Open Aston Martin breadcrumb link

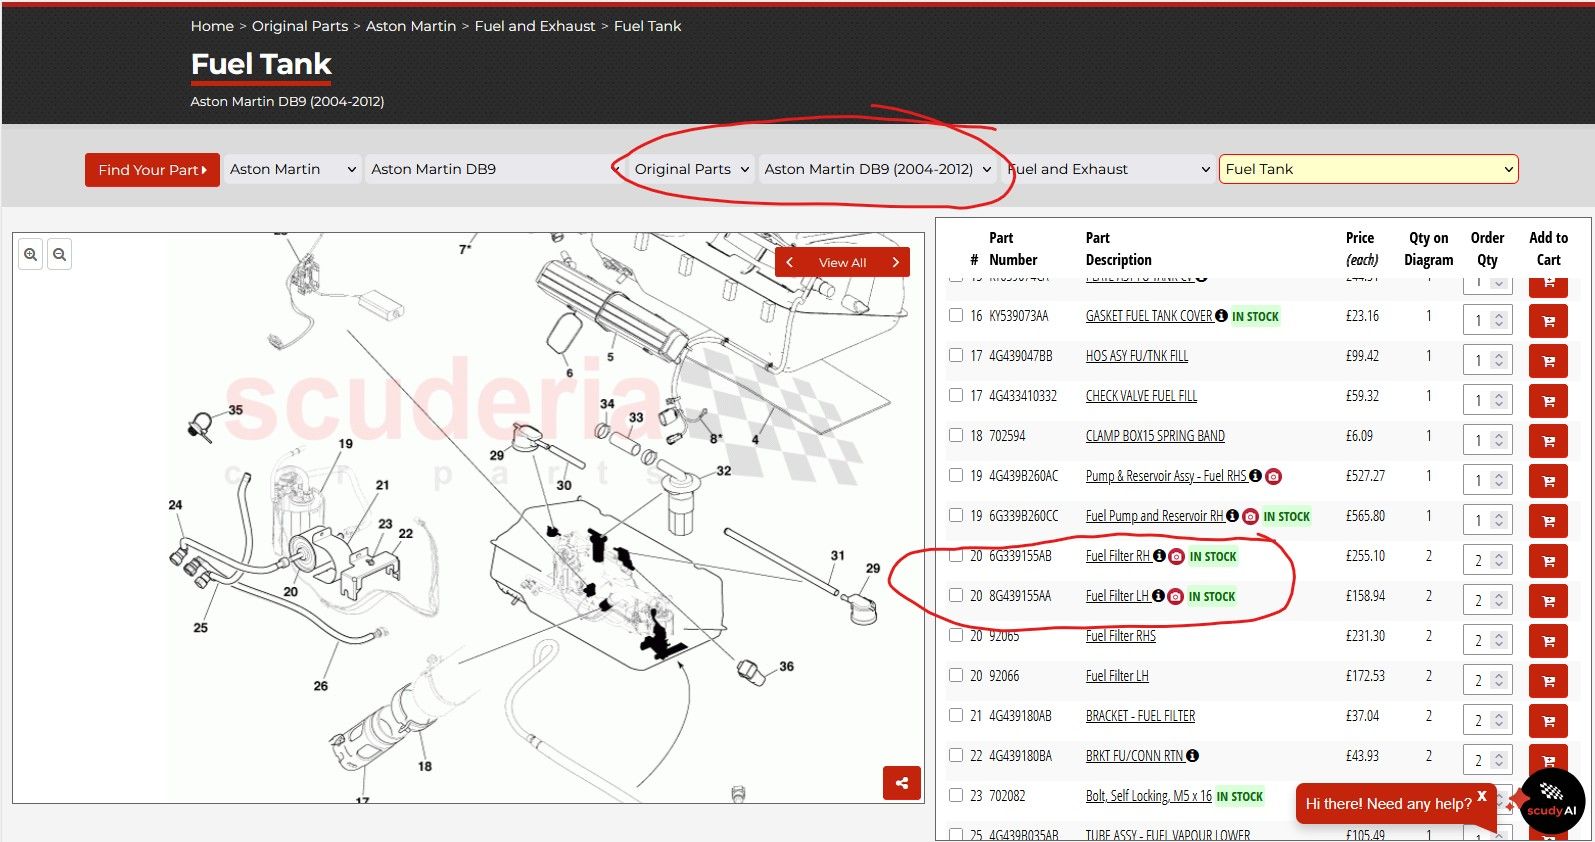pos(411,26)
